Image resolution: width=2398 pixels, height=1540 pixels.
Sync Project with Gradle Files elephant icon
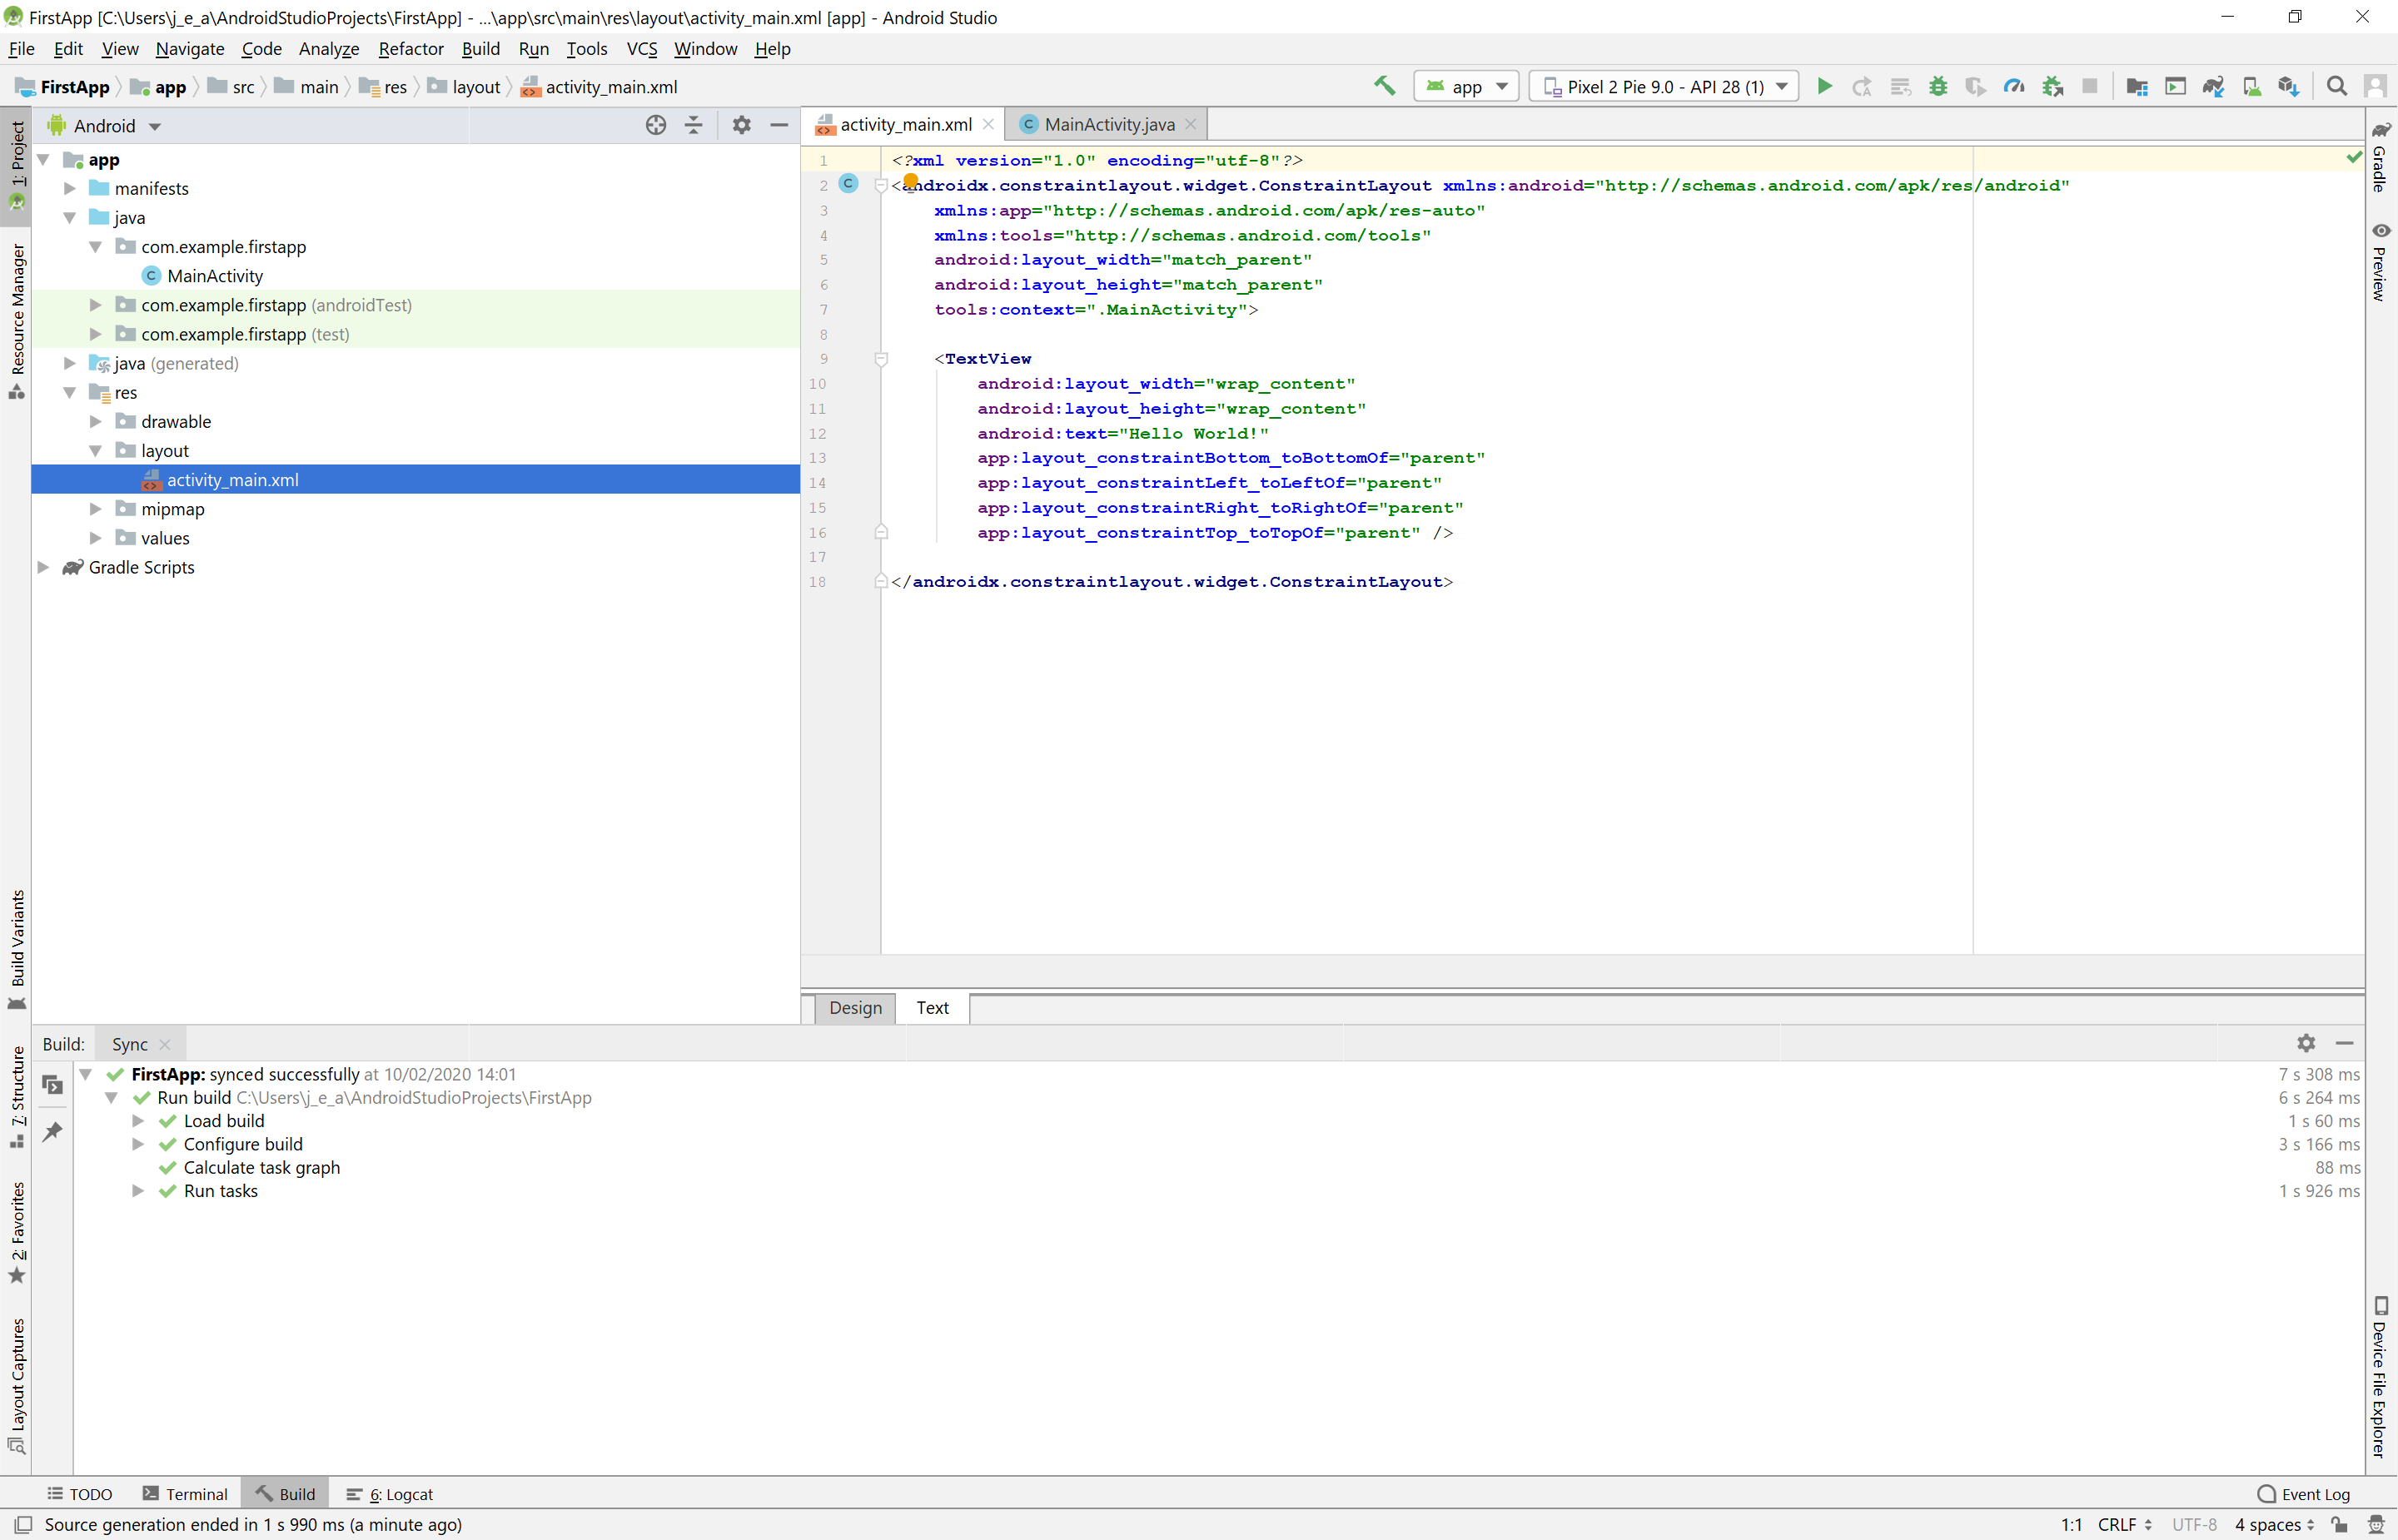tap(2213, 86)
